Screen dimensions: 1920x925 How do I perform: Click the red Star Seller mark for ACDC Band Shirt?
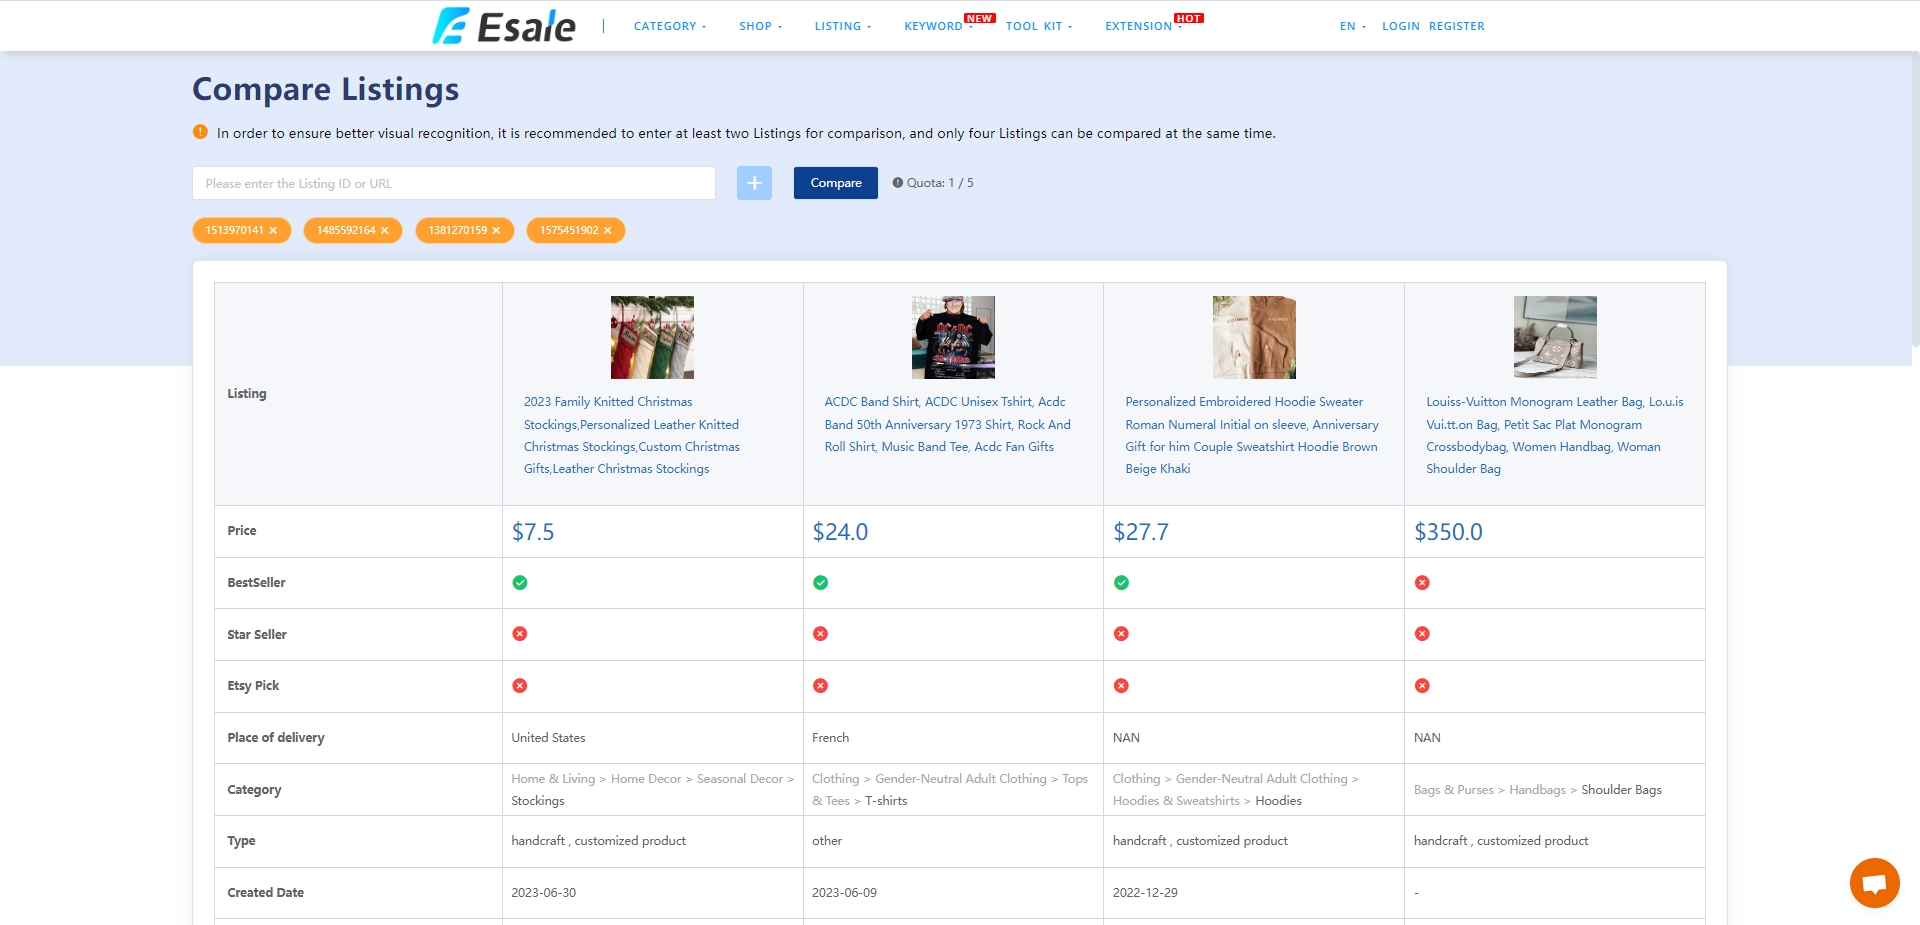821,634
